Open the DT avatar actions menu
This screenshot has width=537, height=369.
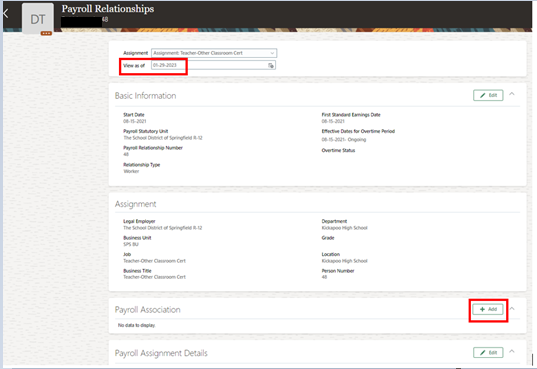[46, 33]
